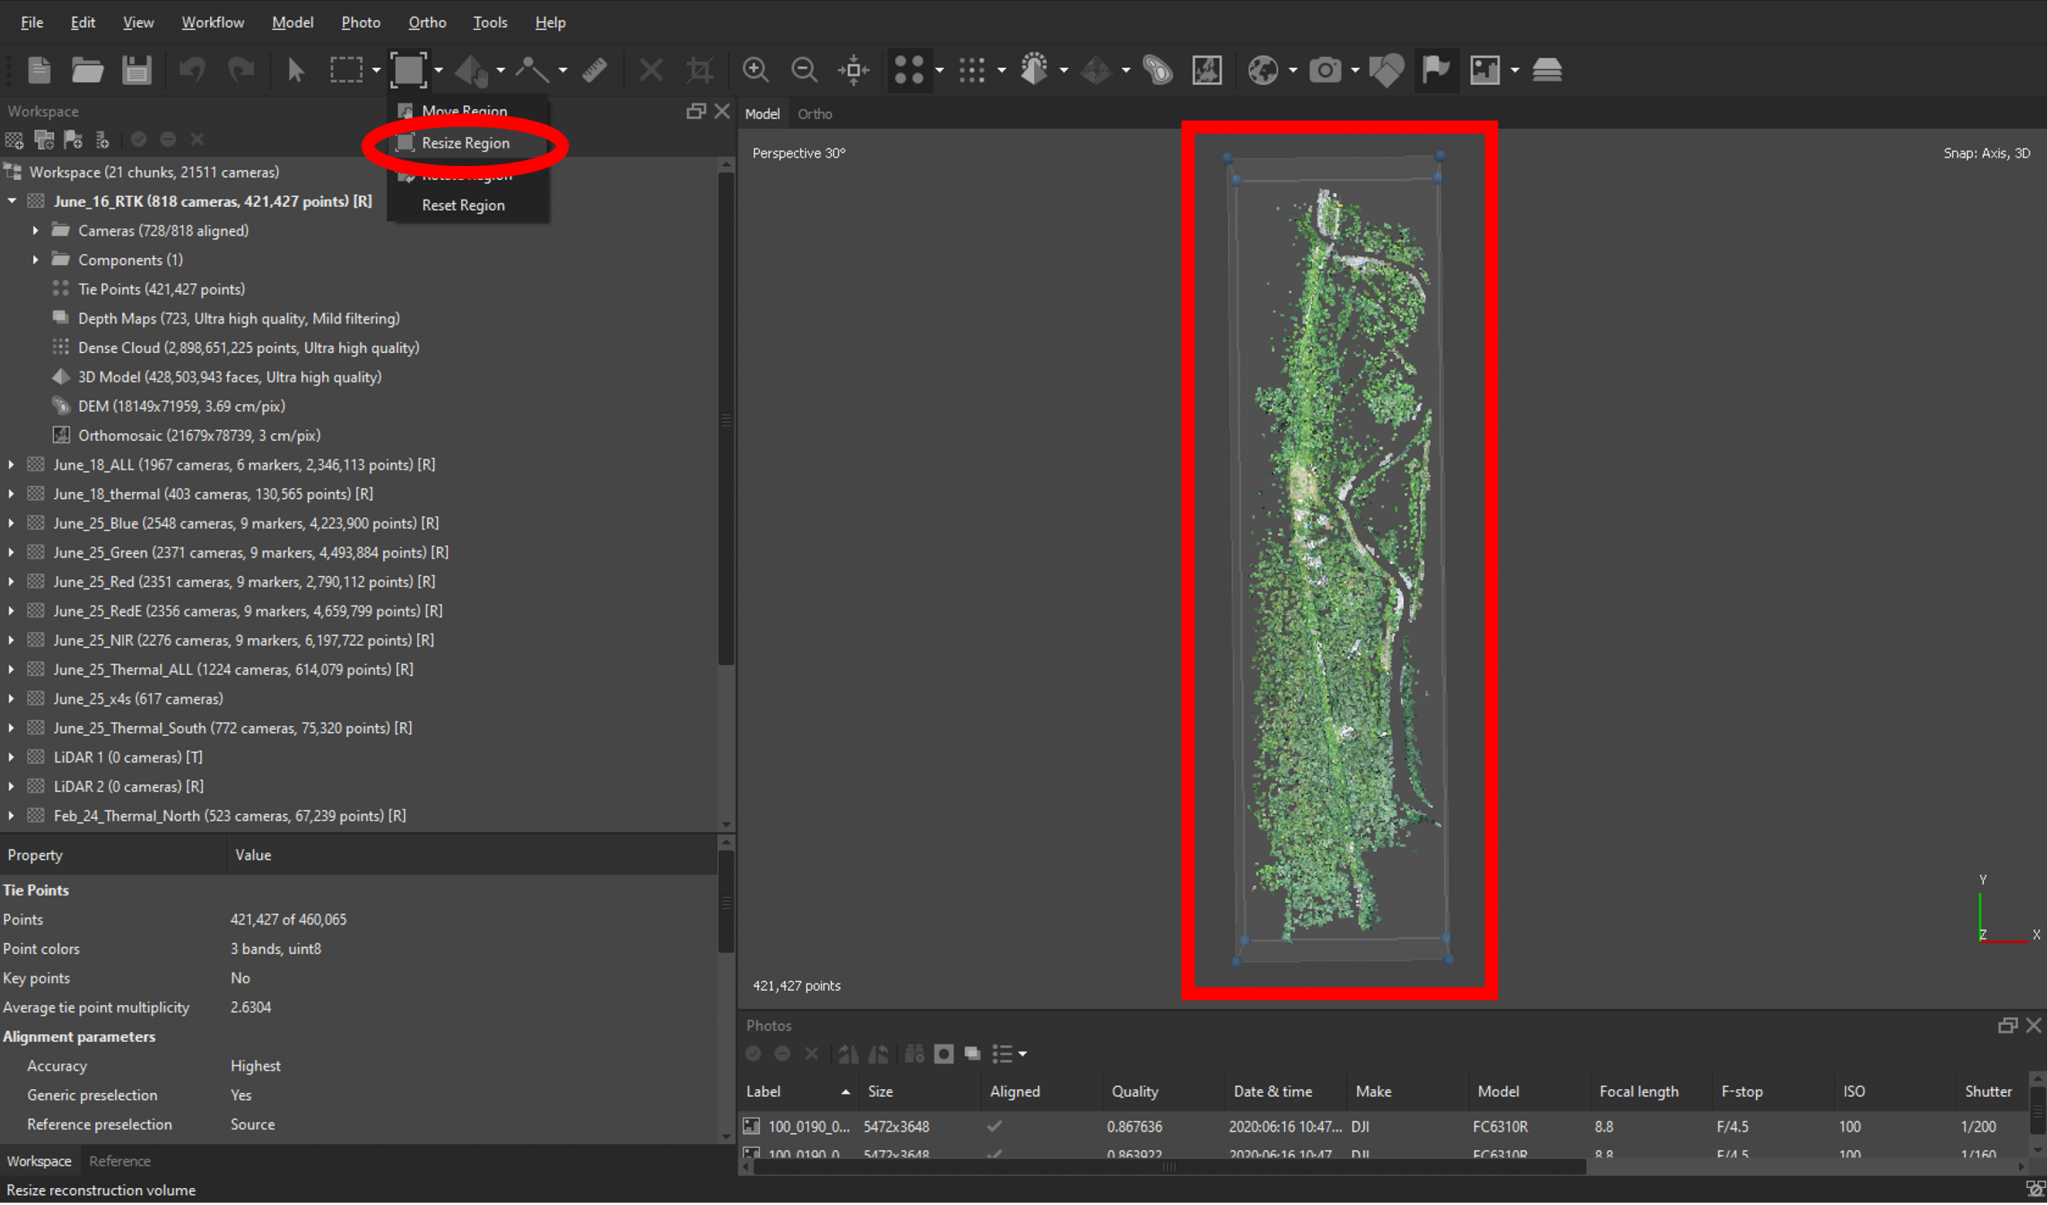The image size is (2048, 1205).
Task: Expand the Cameras folder under June_16_RTK
Action: pyautogui.click(x=36, y=230)
